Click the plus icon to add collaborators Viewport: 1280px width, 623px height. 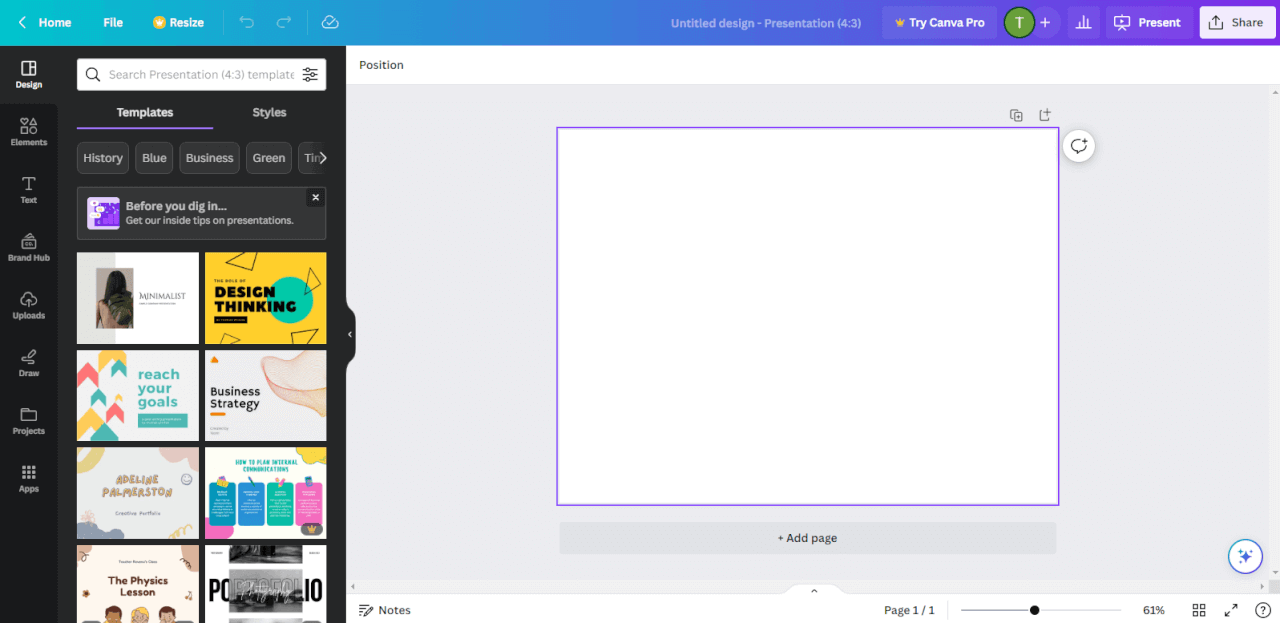click(1045, 22)
